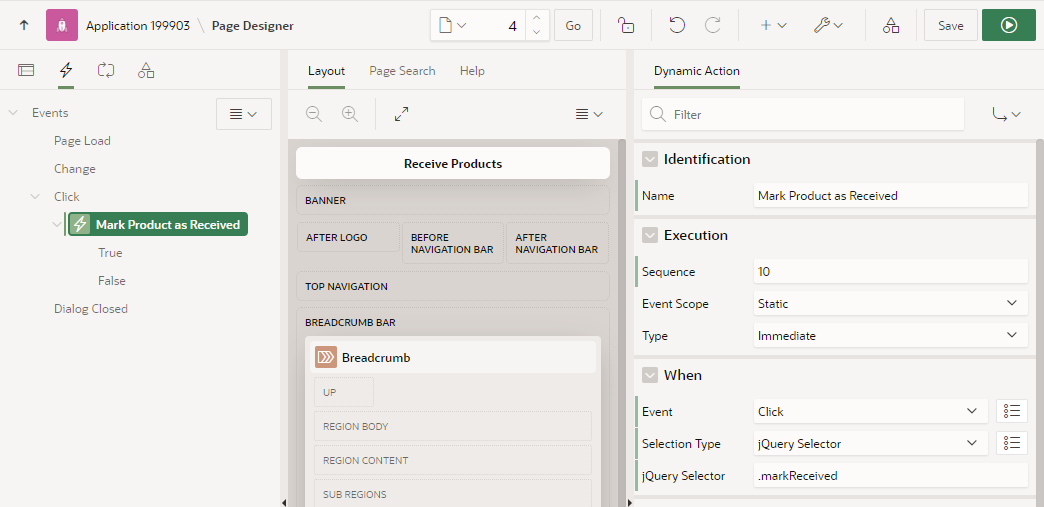Open the Create plus menu
Viewport: 1044px width, 507px height.
click(x=773, y=25)
